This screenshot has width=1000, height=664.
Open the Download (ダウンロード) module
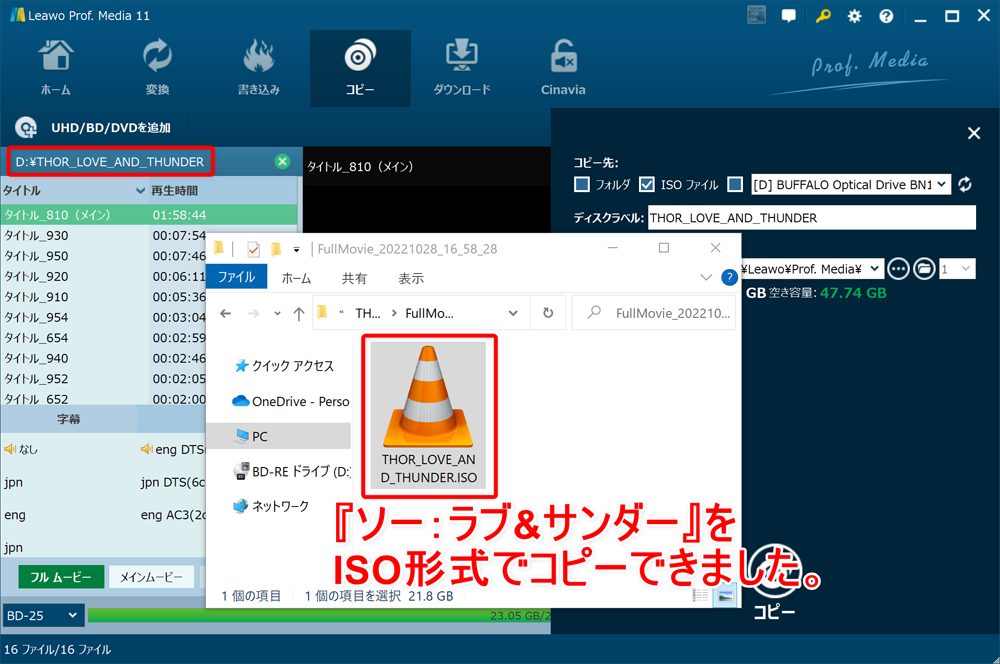tap(462, 68)
